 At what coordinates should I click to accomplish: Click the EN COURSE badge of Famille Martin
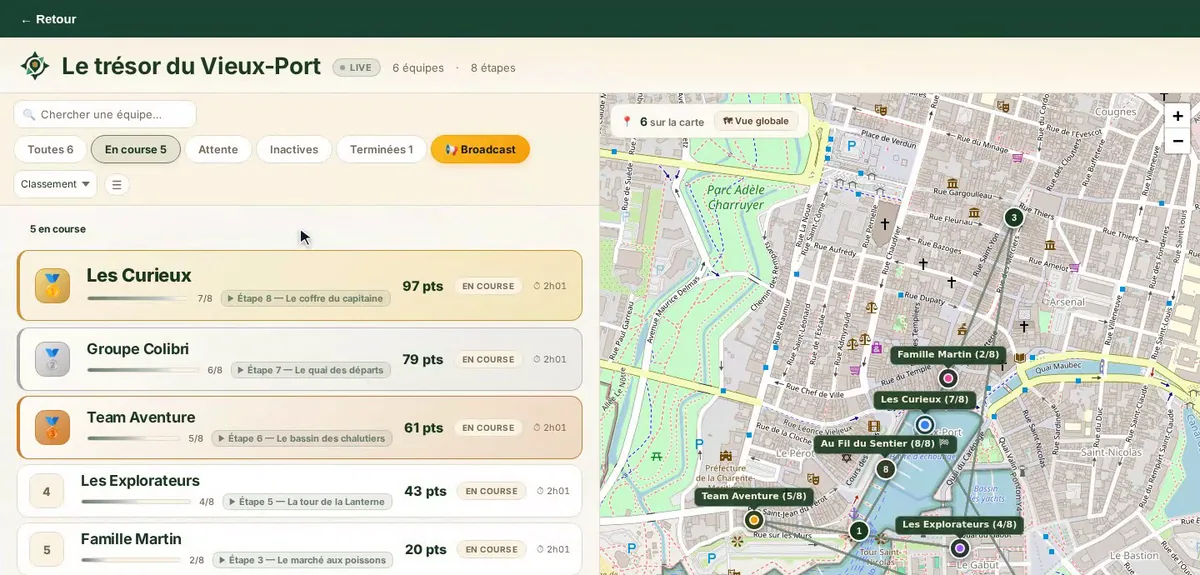point(491,549)
